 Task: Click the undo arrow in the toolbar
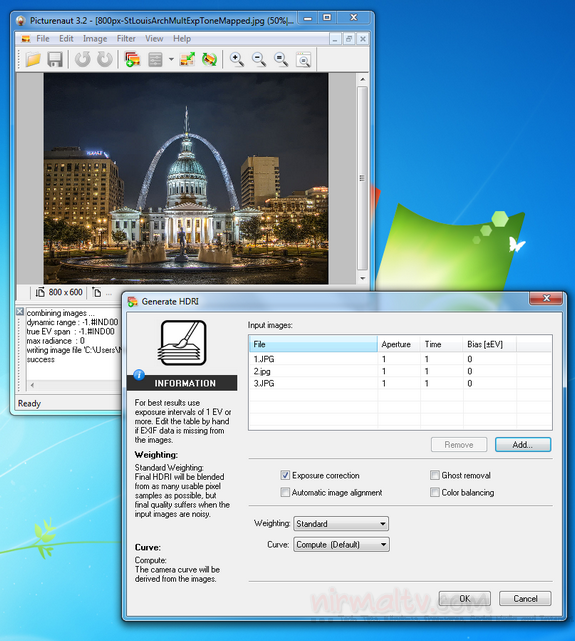[x=83, y=60]
